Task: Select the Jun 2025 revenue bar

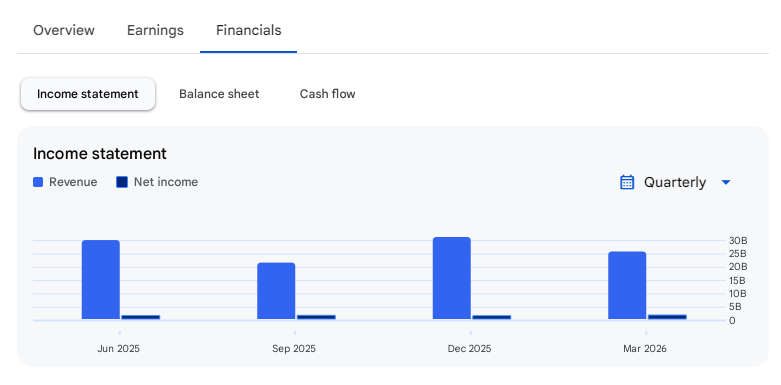Action: tap(101, 279)
